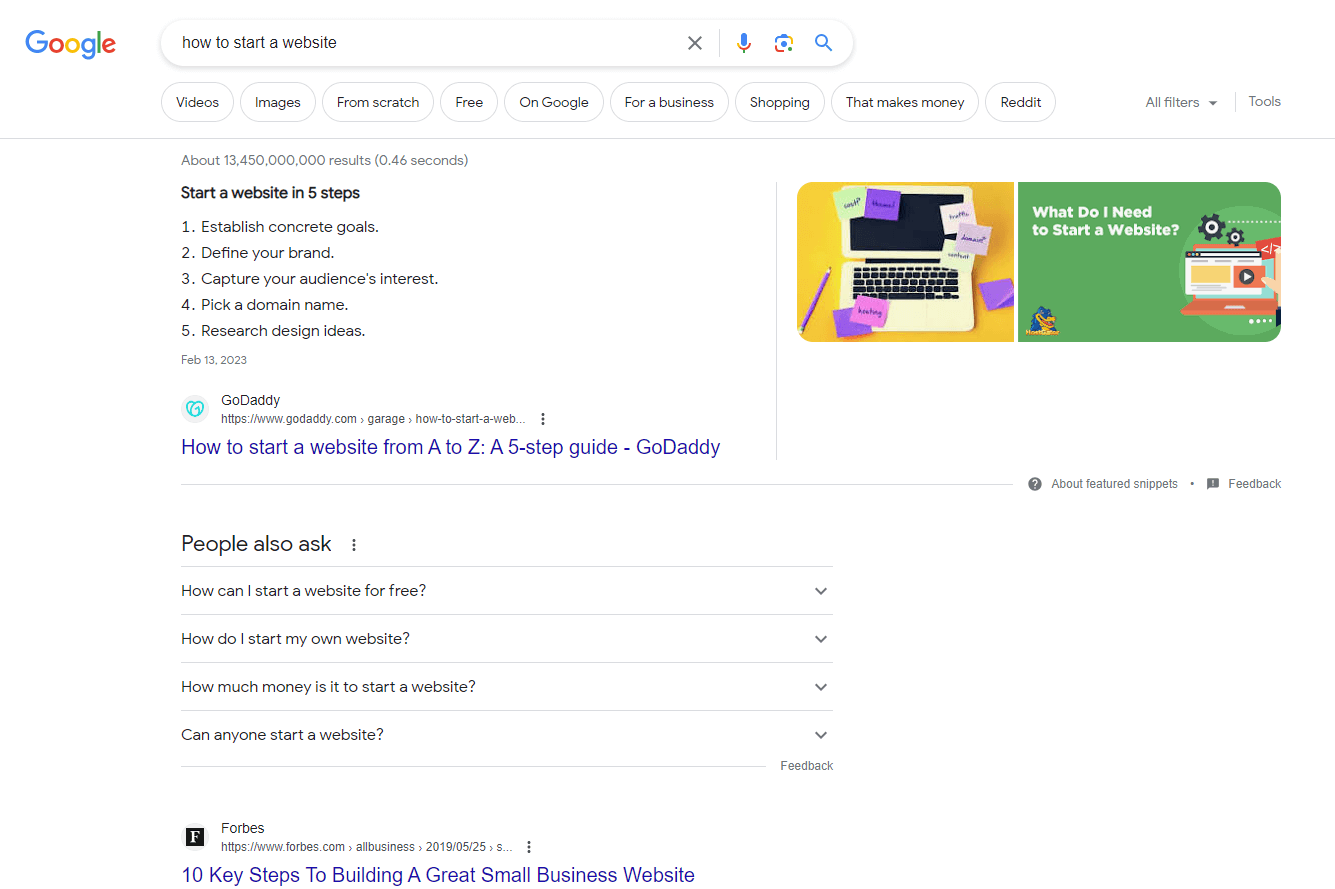
Task: Click the Google logo to return home
Action: tap(70, 44)
